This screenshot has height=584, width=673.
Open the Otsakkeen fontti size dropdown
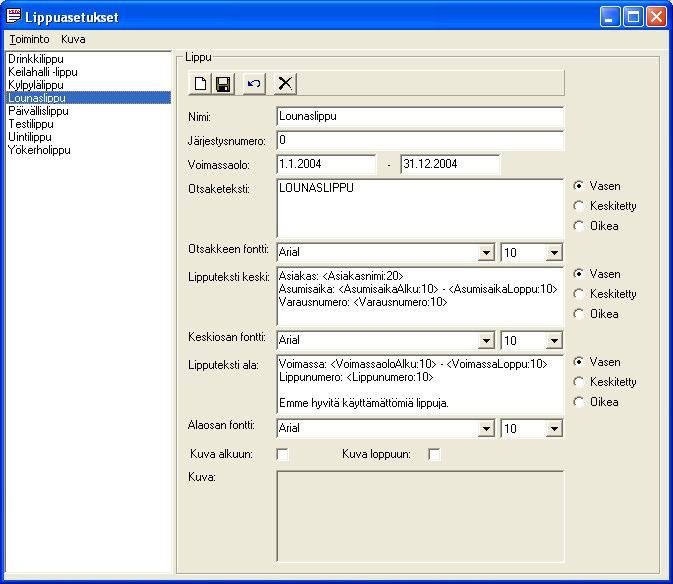tap(554, 253)
